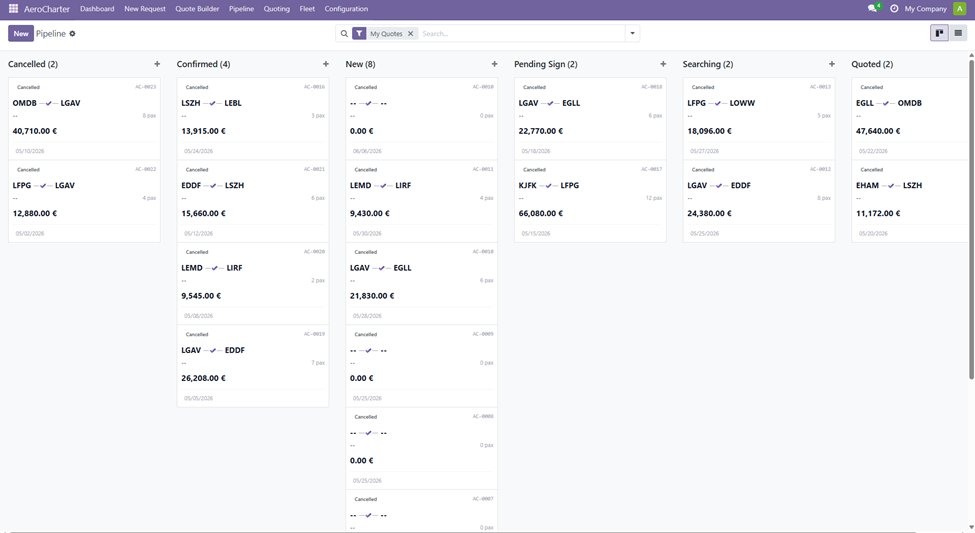The width and height of the screenshot is (975, 533).
Task: Open the 26,208.00 € quote card
Action: click(x=252, y=366)
